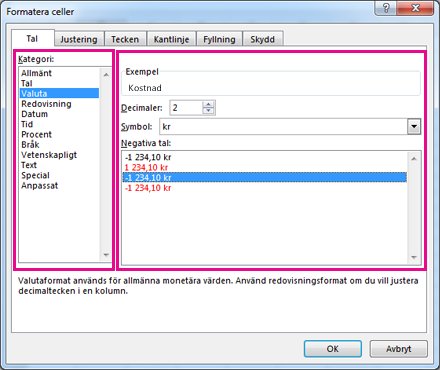Image resolution: width=440 pixels, height=370 pixels.
Task: Select the Tid category
Action: [x=59, y=124]
